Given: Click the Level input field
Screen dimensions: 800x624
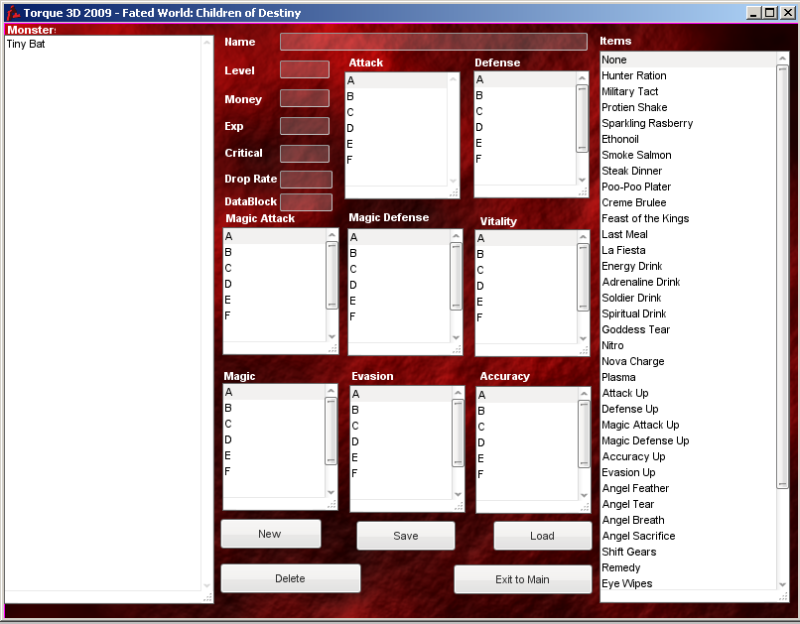Looking at the screenshot, I should point(305,69).
